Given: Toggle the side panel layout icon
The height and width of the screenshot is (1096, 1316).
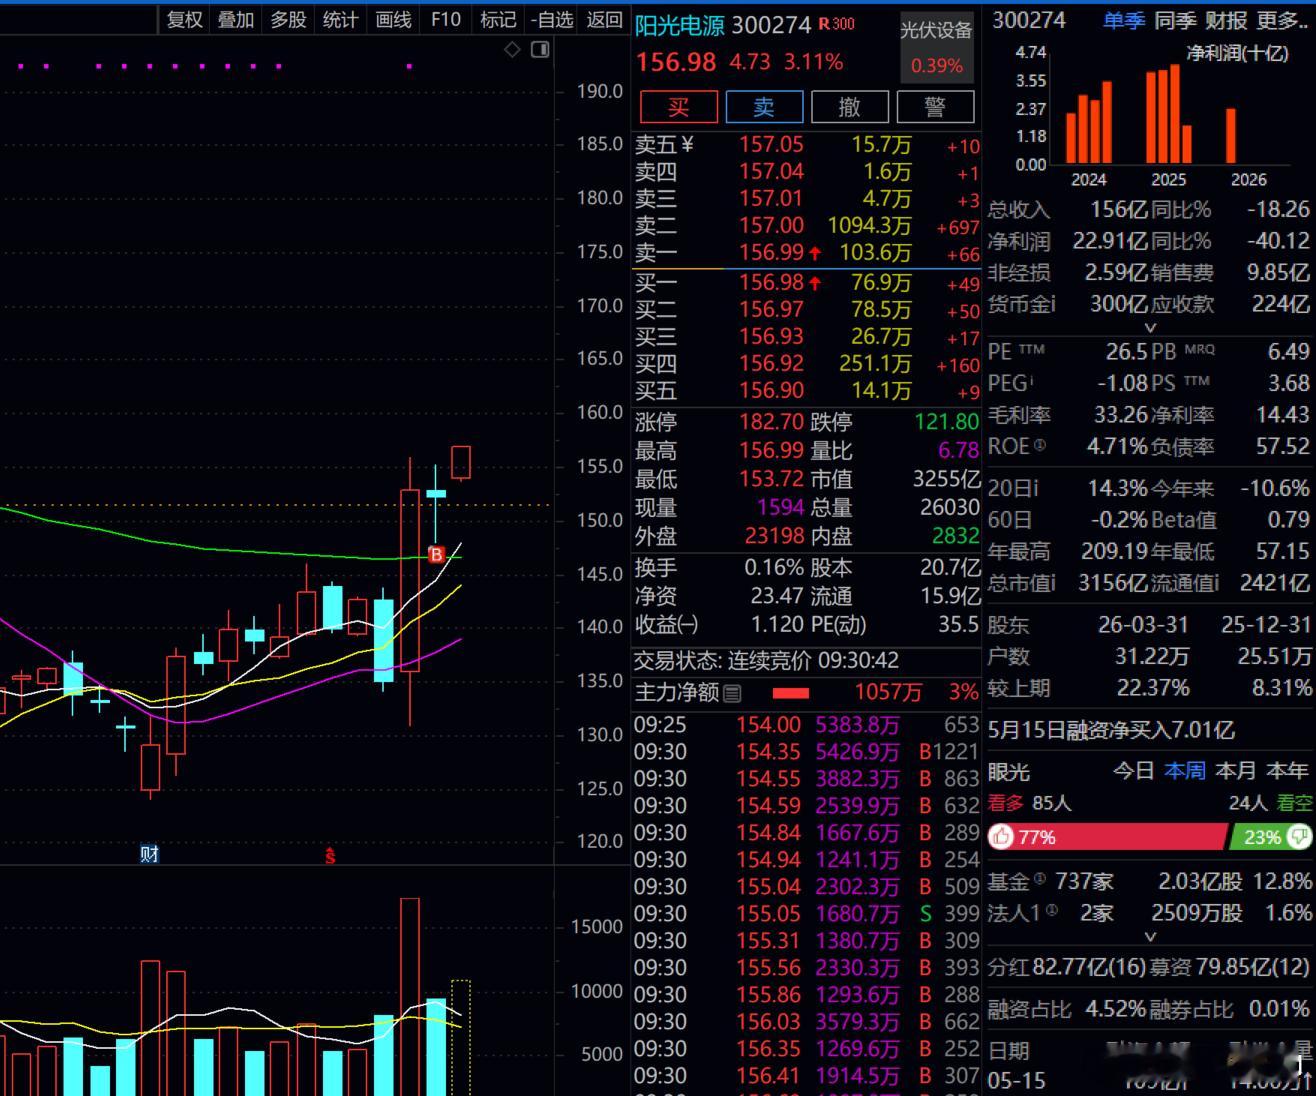Looking at the screenshot, I should pyautogui.click(x=540, y=49).
